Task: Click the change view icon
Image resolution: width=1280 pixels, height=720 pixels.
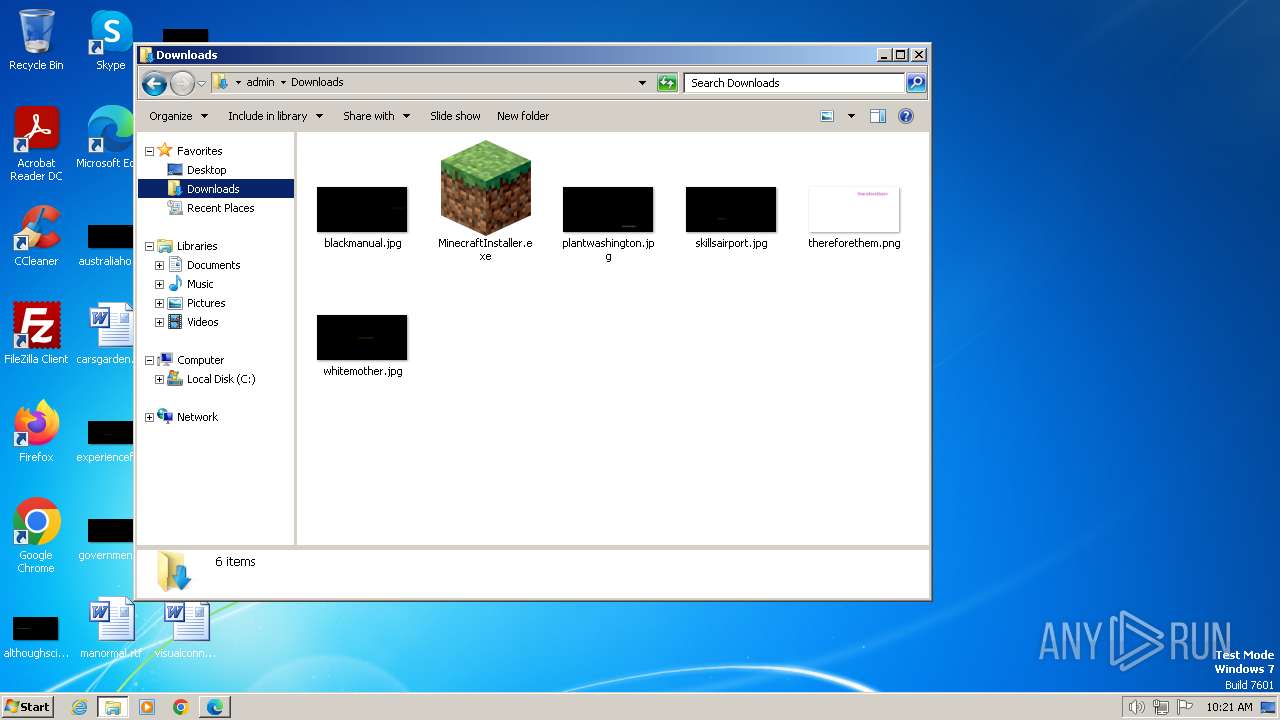Action: 827,116
